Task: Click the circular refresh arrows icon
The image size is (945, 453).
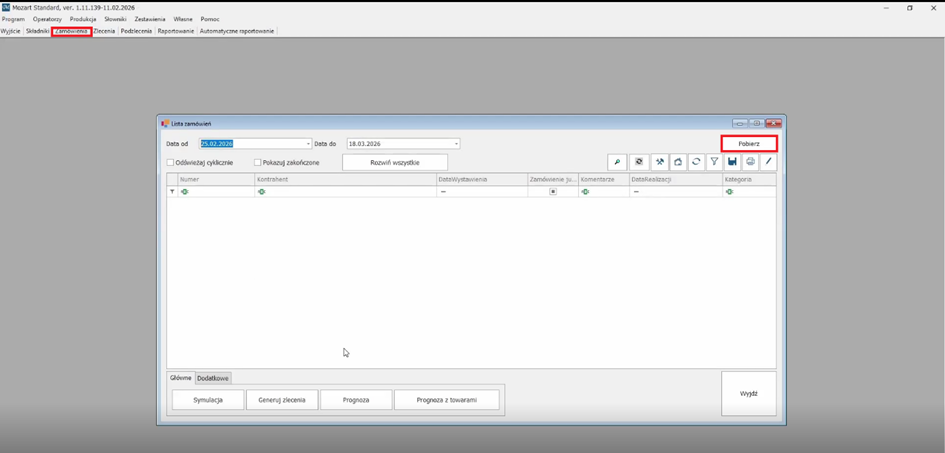Action: pyautogui.click(x=696, y=162)
